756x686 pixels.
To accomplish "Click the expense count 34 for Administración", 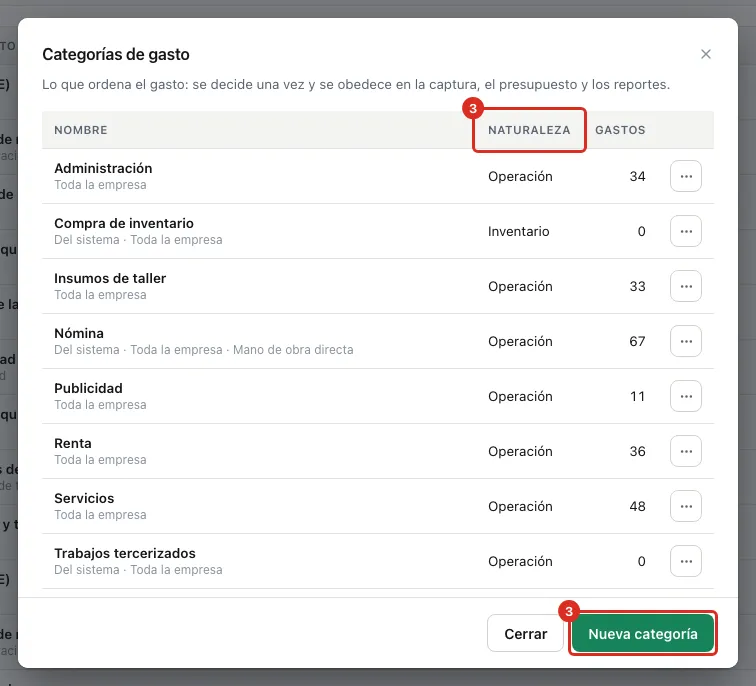I will tap(637, 176).
